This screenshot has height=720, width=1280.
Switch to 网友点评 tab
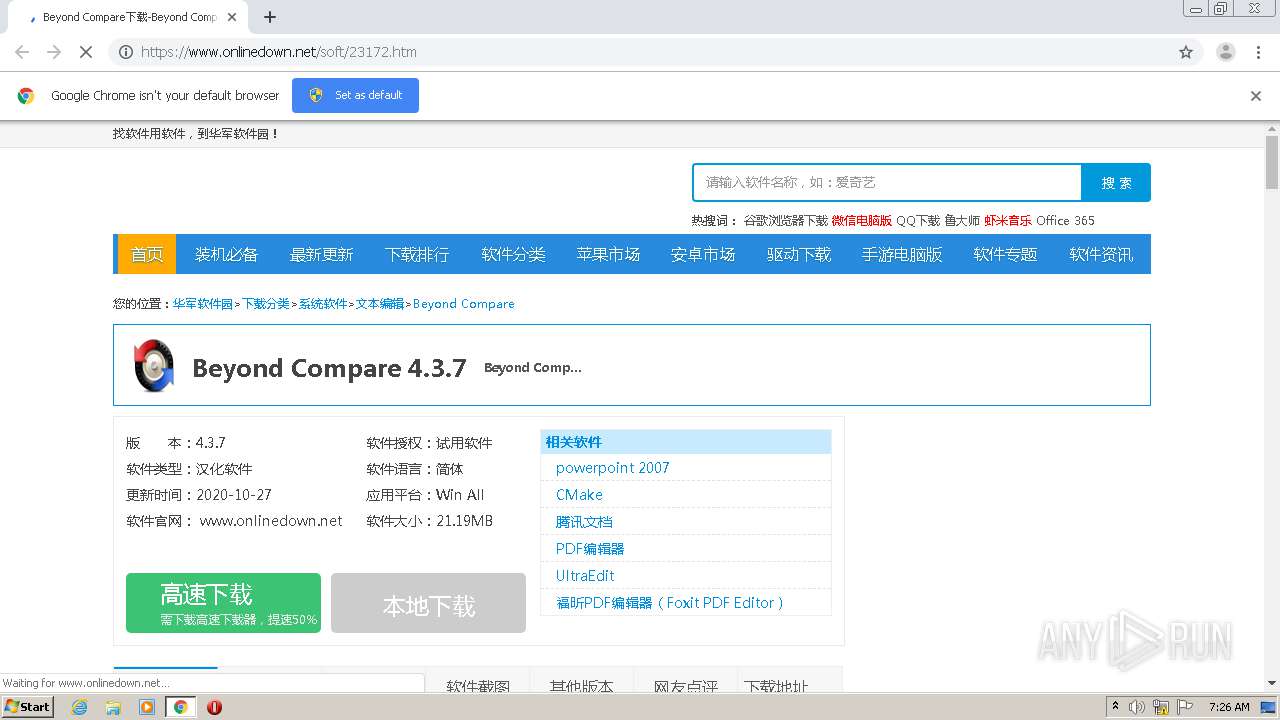coord(686,686)
